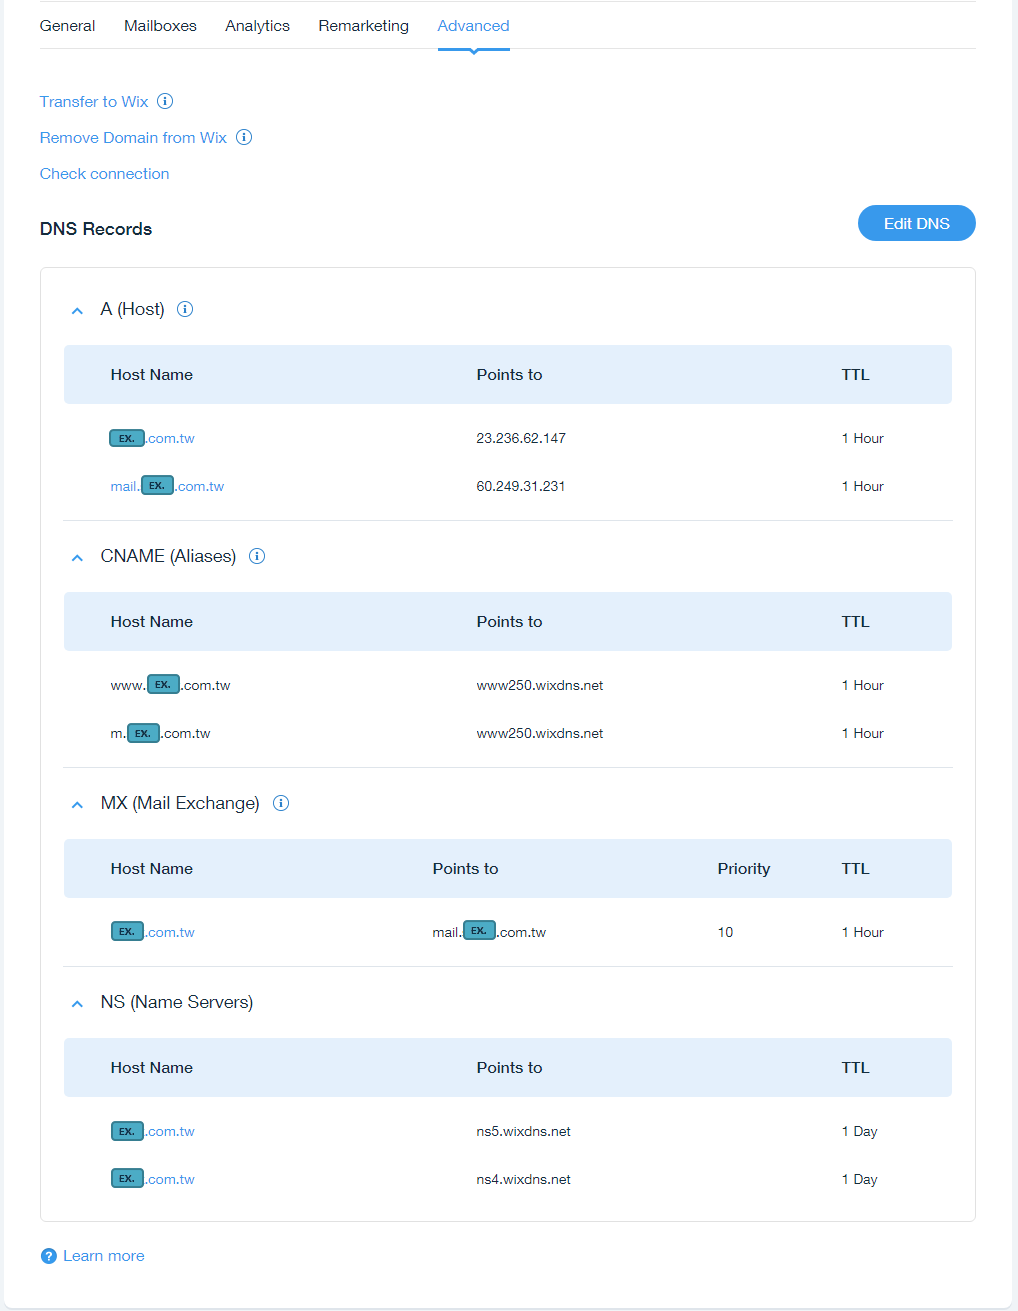Viewport: 1018px width, 1311px height.
Task: Click info icon beside Remove Domain from Wix
Action: pyautogui.click(x=244, y=137)
